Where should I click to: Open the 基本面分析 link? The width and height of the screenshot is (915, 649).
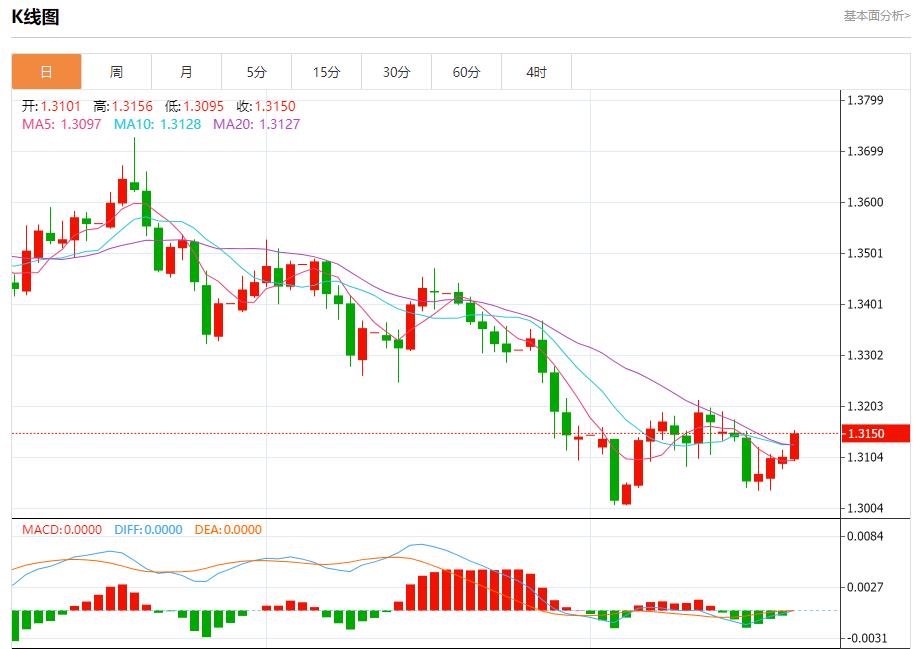(876, 16)
